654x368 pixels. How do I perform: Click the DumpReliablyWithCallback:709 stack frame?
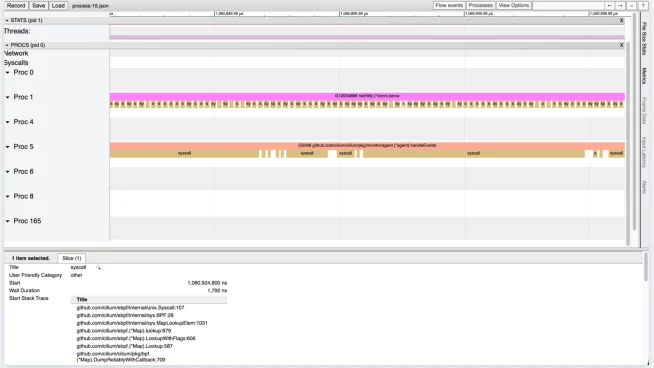[x=121, y=357]
